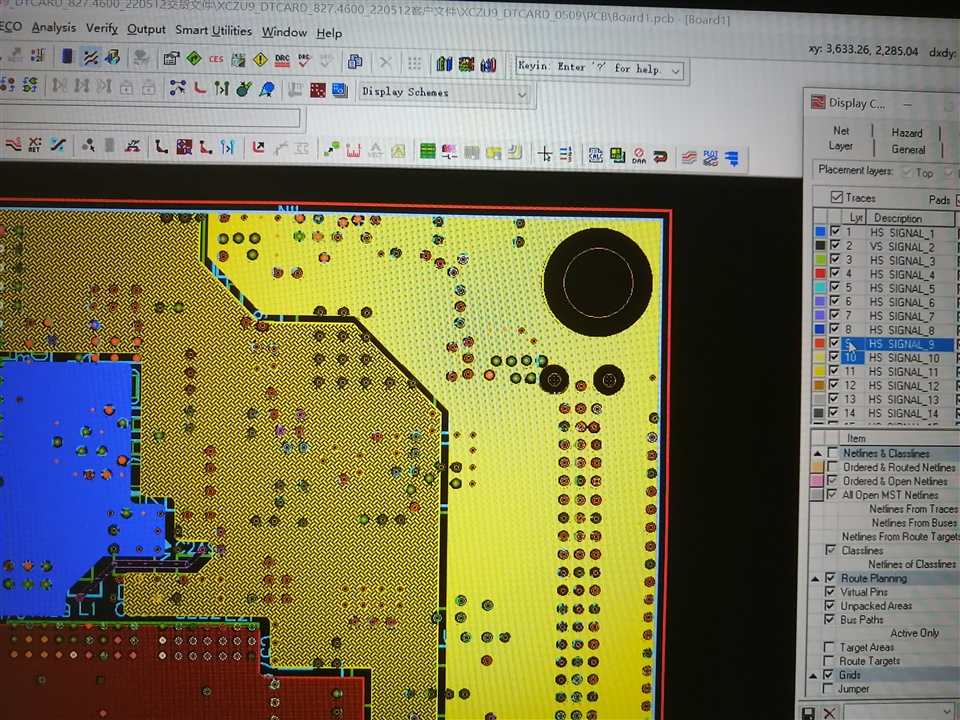Click the NET tool icon in bottom toolbar
960x720 pixels.
point(35,144)
